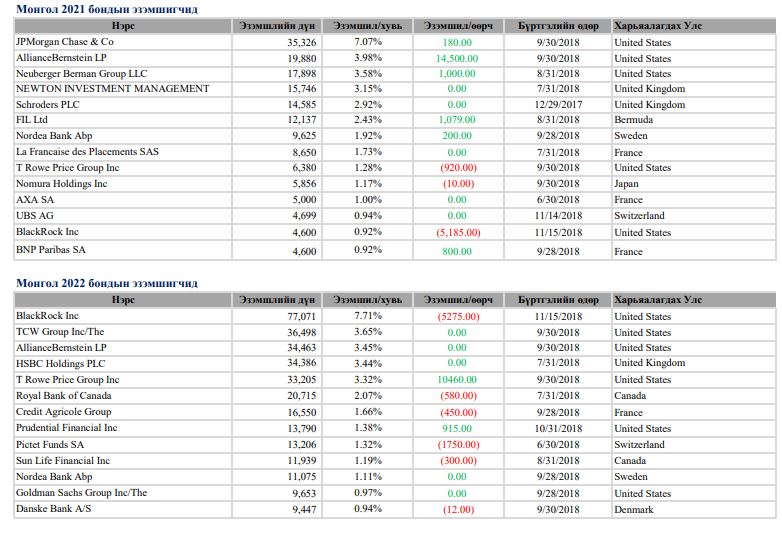
Task: Click 'Бүртгэлийн өдөр' header in 2021 table
Action: point(558,25)
